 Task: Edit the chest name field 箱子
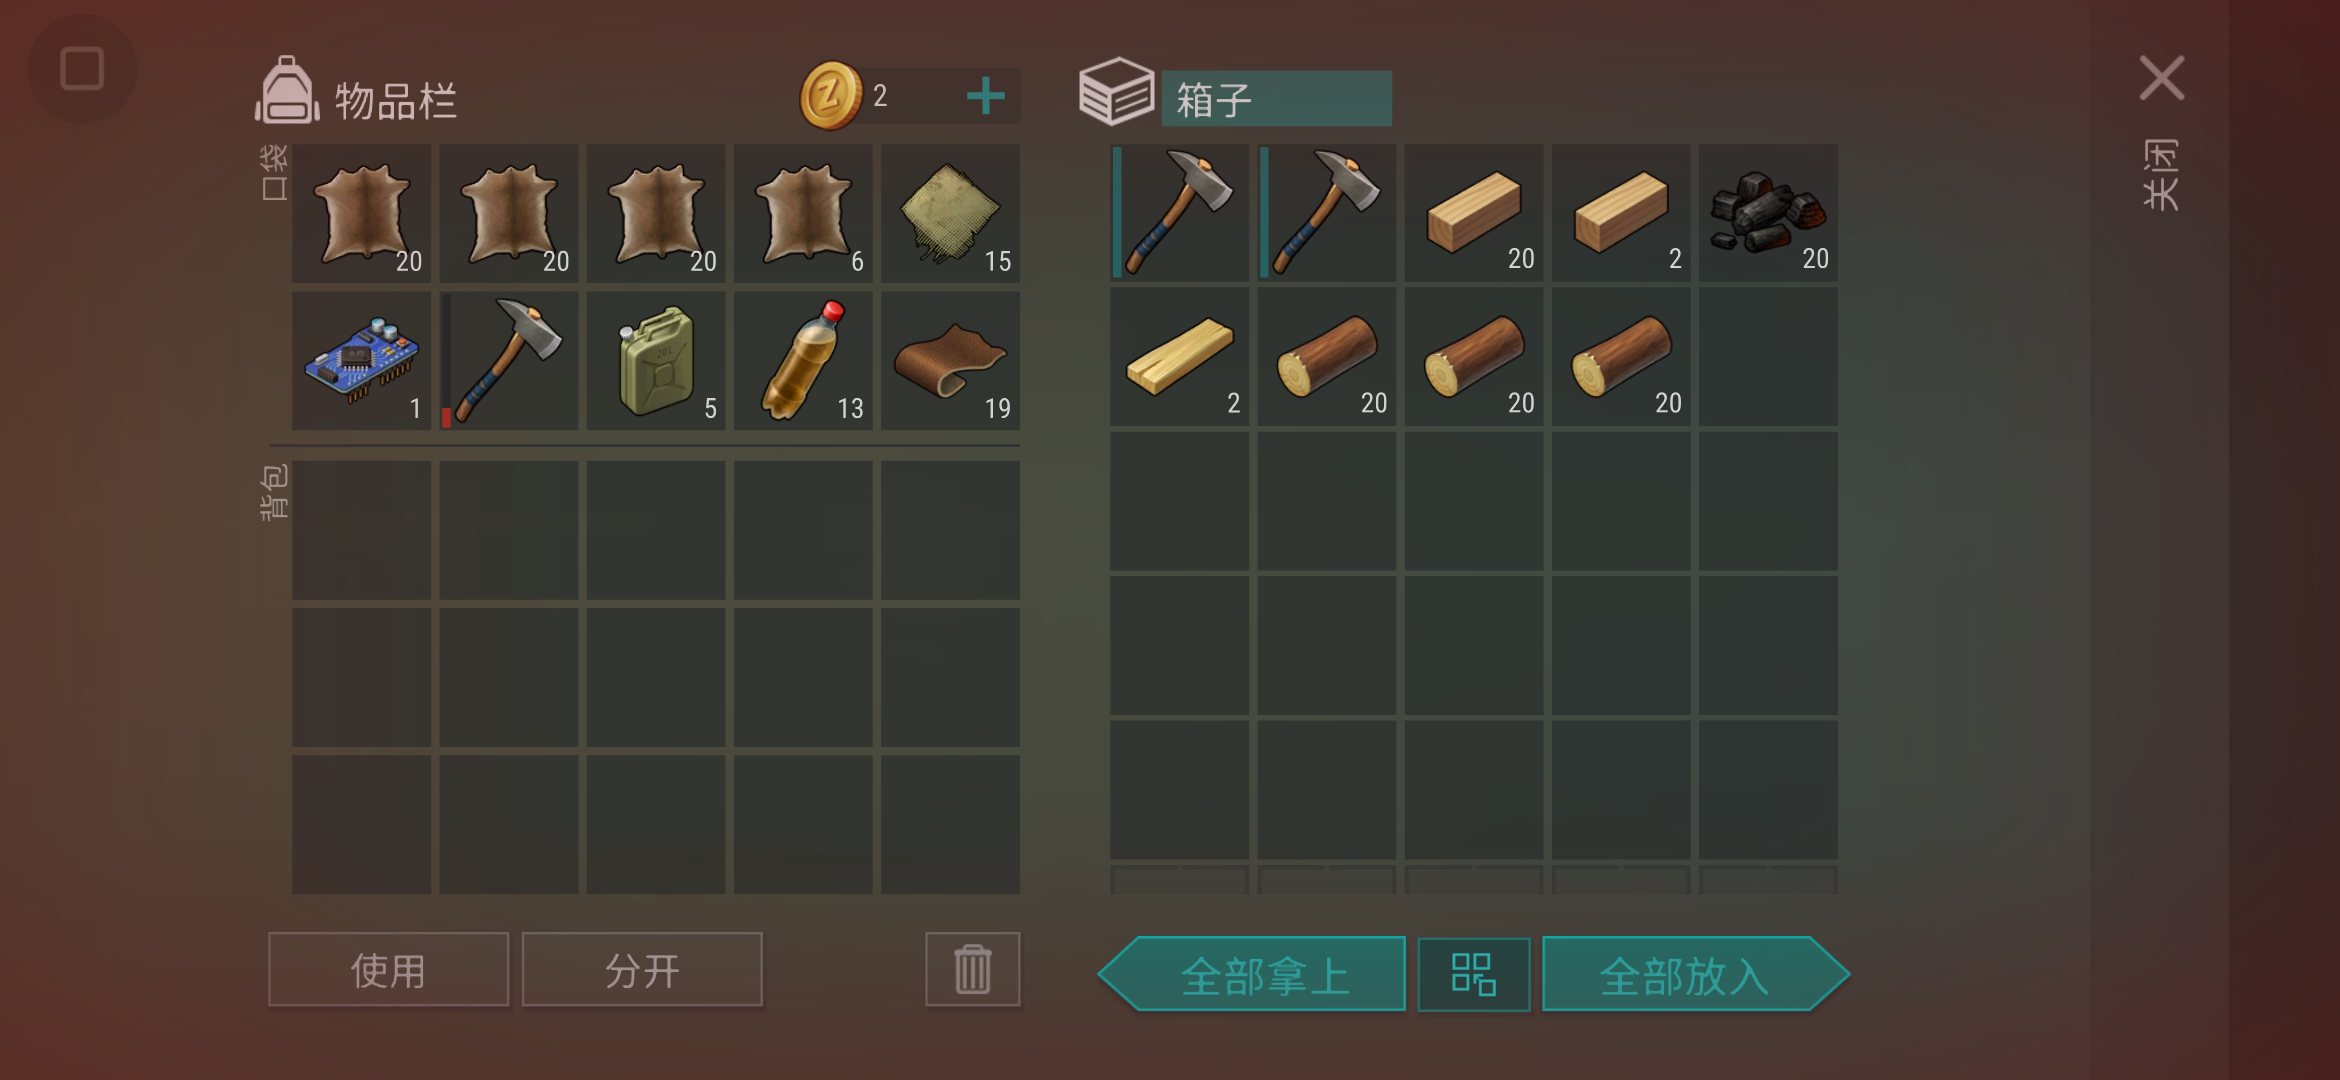(x=1276, y=99)
